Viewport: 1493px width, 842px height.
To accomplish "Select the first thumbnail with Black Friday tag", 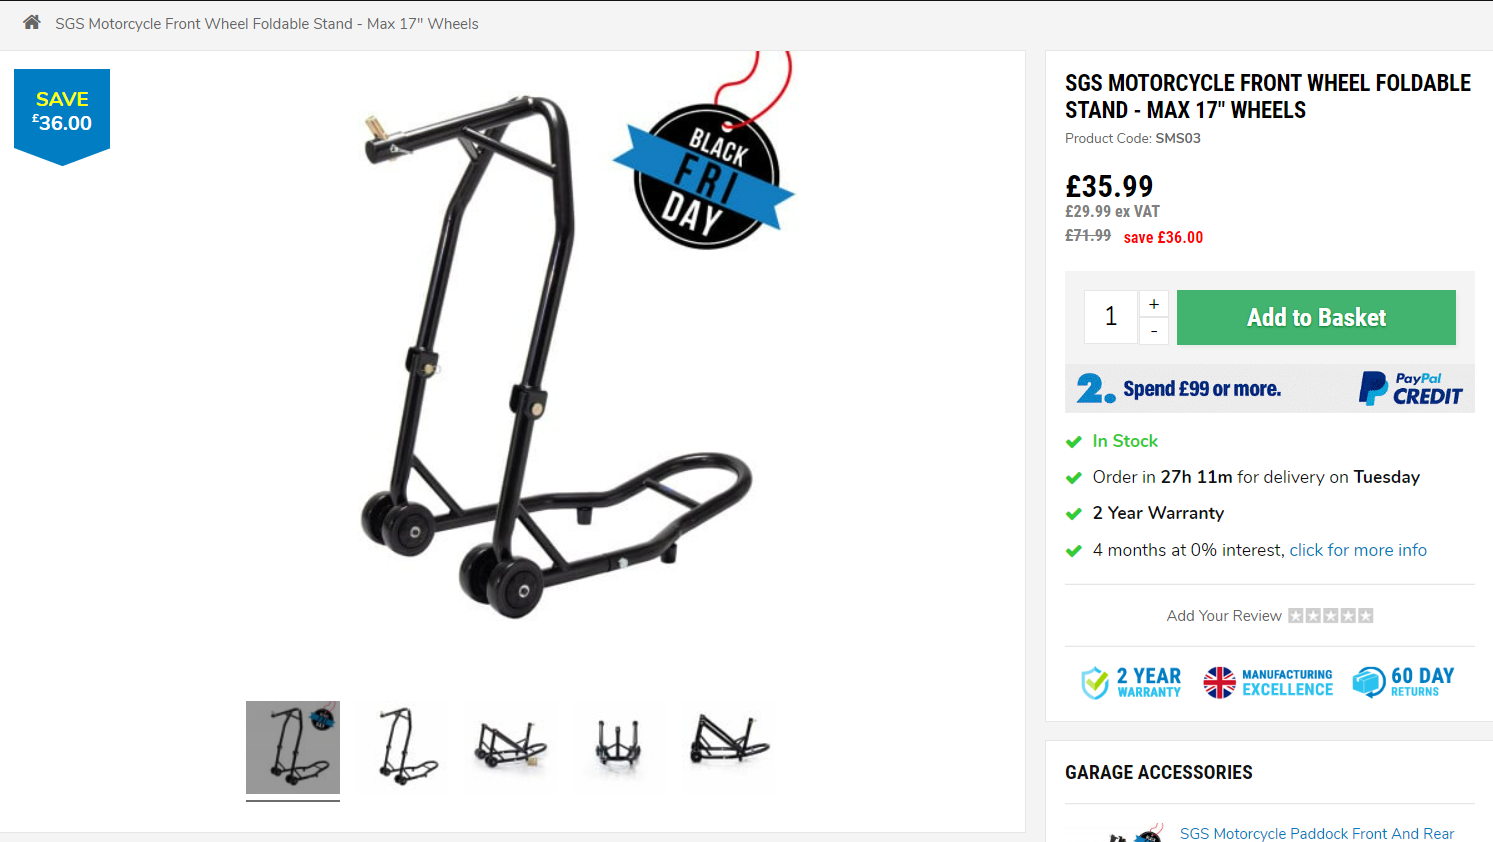I will point(293,747).
